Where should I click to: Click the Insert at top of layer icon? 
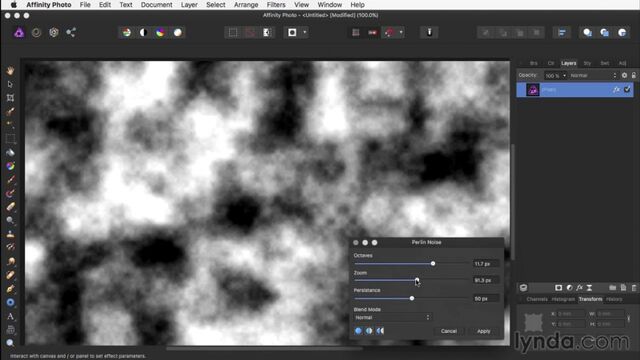coord(604,33)
